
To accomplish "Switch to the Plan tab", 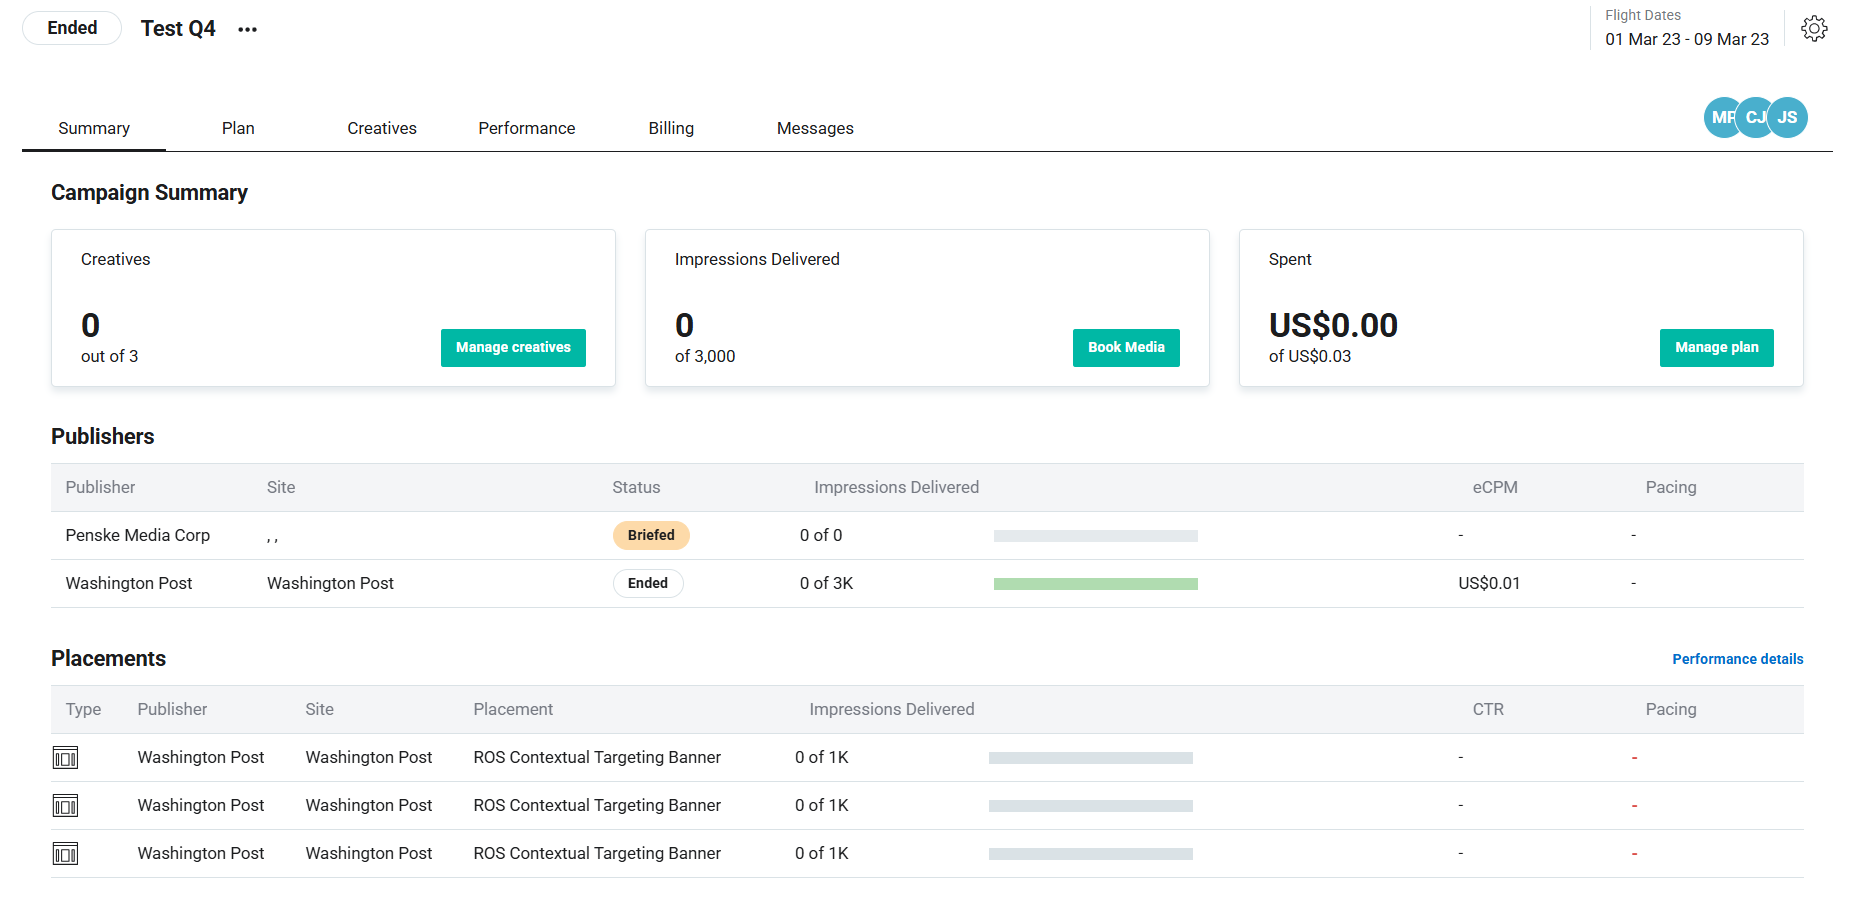I will pyautogui.click(x=238, y=128).
